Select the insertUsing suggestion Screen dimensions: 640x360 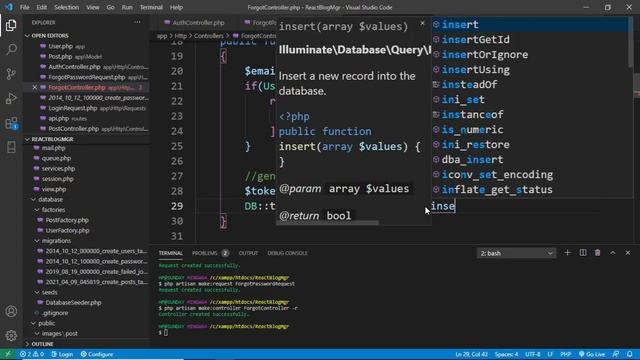(530, 70)
